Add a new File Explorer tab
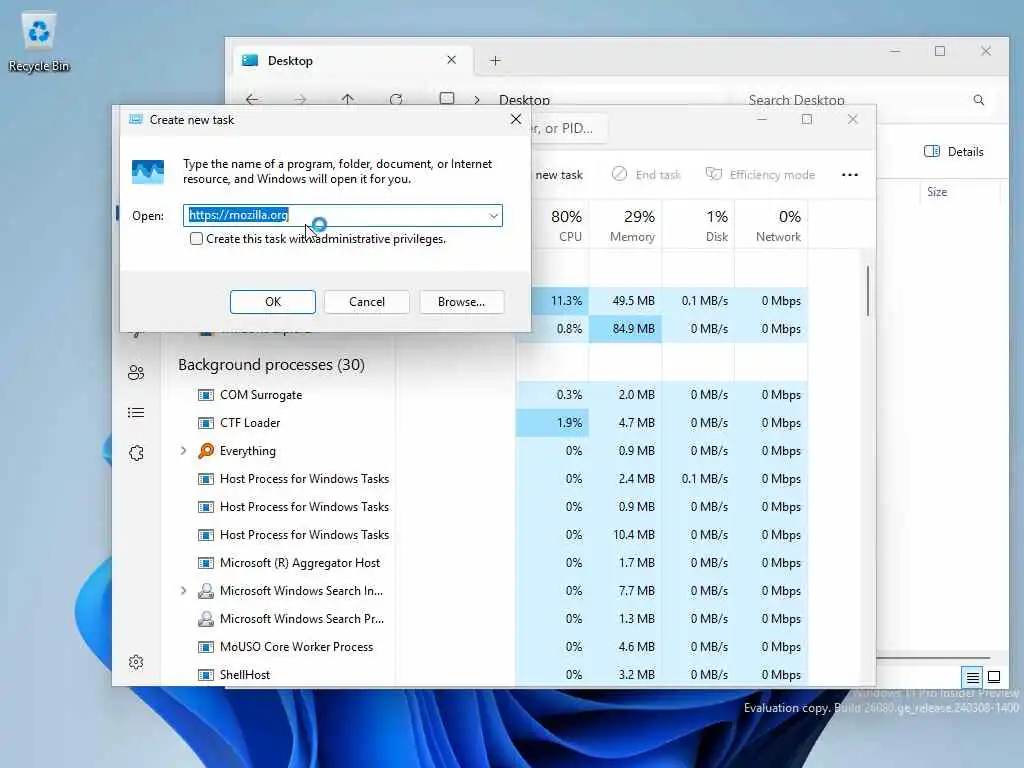Screen dimensions: 1024x768 coord(495,61)
